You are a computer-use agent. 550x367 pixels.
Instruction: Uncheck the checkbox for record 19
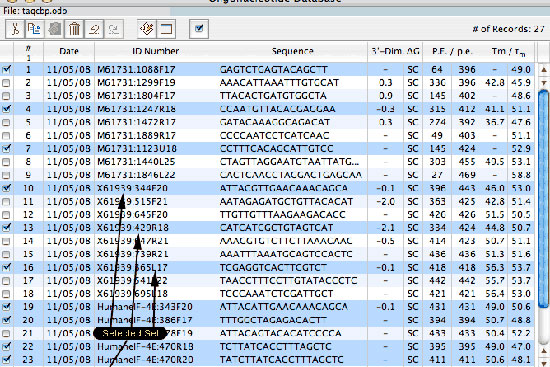coord(6,307)
